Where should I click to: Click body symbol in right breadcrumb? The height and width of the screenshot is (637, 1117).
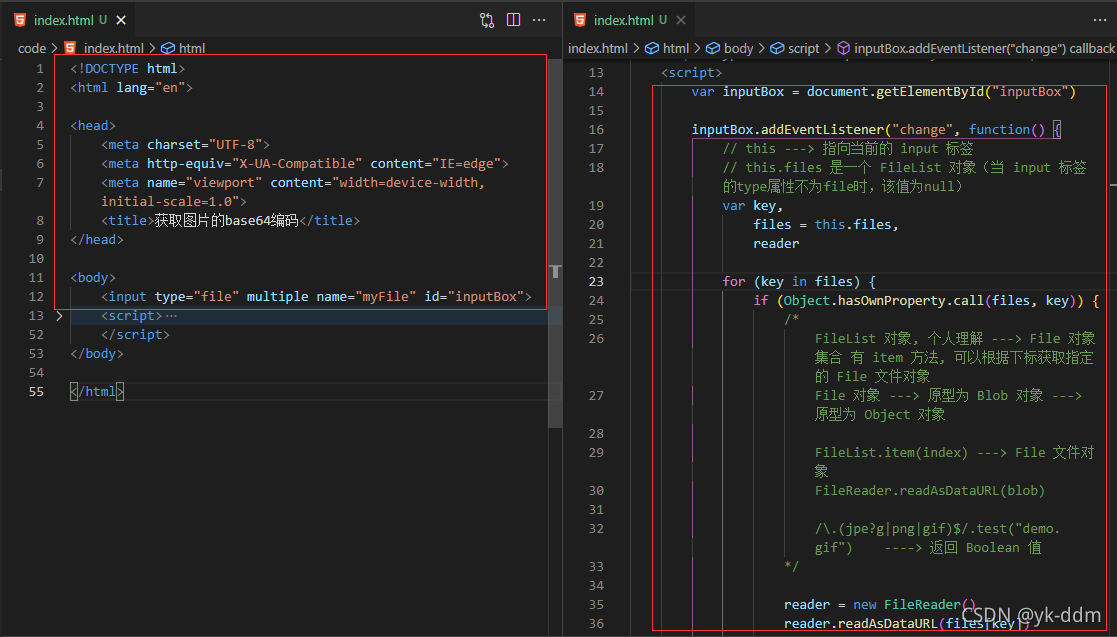coord(729,48)
